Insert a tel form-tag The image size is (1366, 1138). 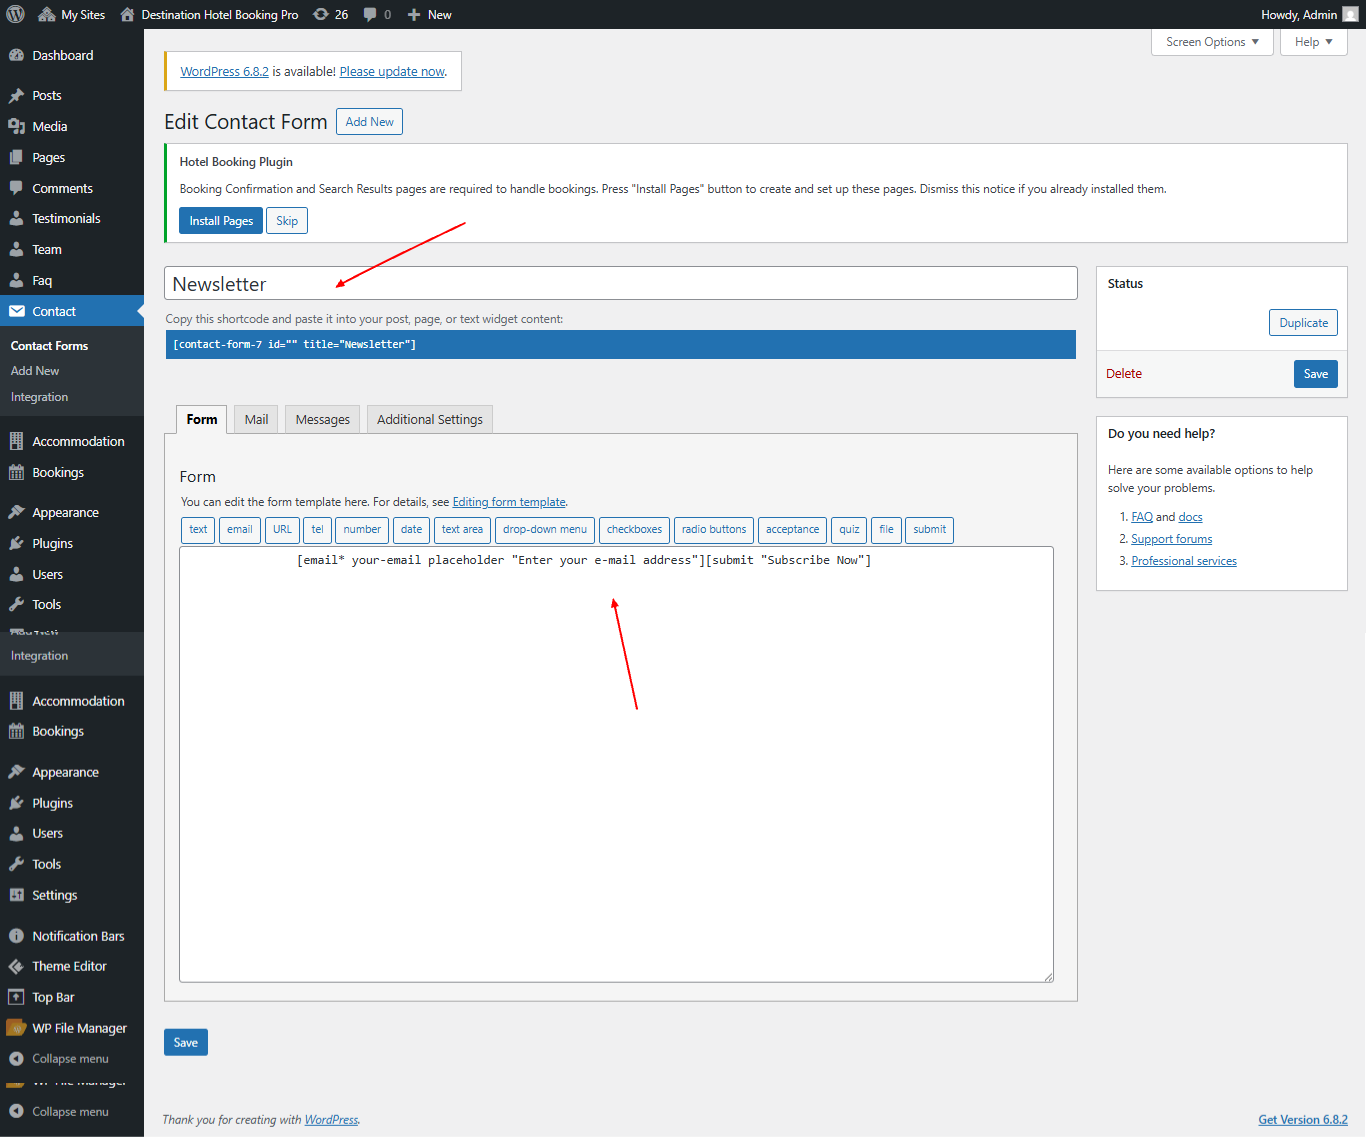317,530
